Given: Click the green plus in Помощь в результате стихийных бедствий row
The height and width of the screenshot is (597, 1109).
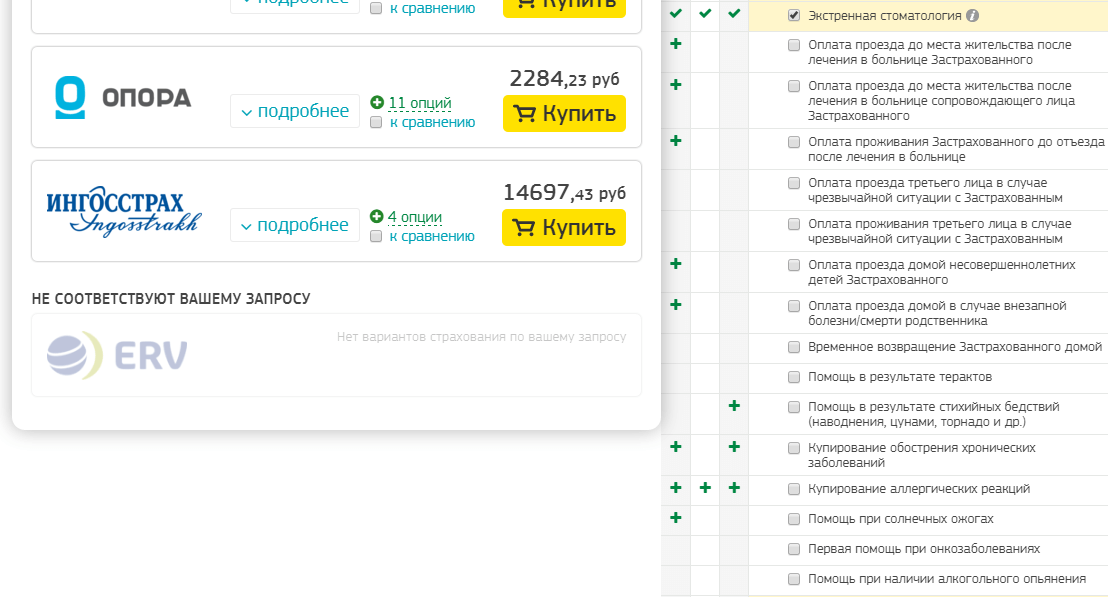Looking at the screenshot, I should point(734,406).
